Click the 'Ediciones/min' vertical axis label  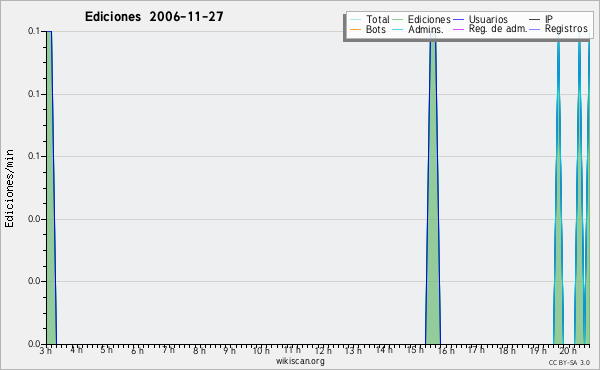pyautogui.click(x=9, y=188)
